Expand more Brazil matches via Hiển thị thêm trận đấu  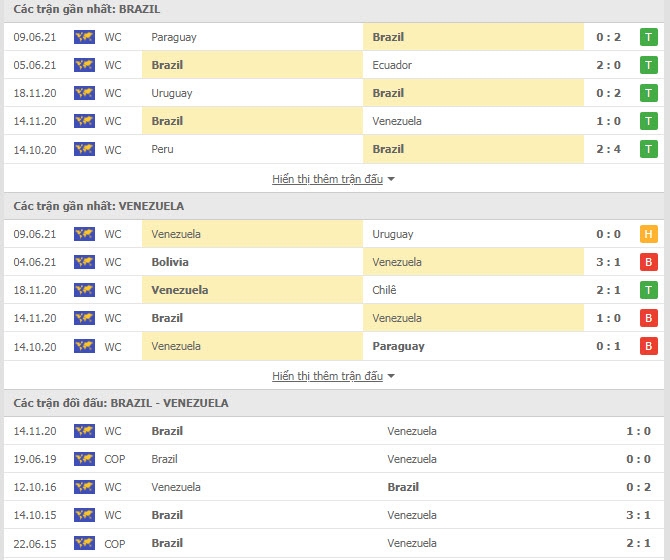click(327, 179)
